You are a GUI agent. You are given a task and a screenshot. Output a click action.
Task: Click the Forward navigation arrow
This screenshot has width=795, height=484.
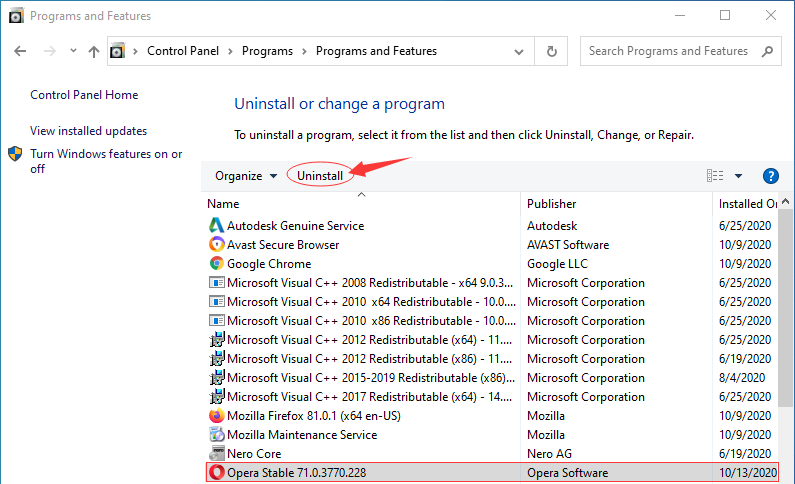(x=50, y=51)
